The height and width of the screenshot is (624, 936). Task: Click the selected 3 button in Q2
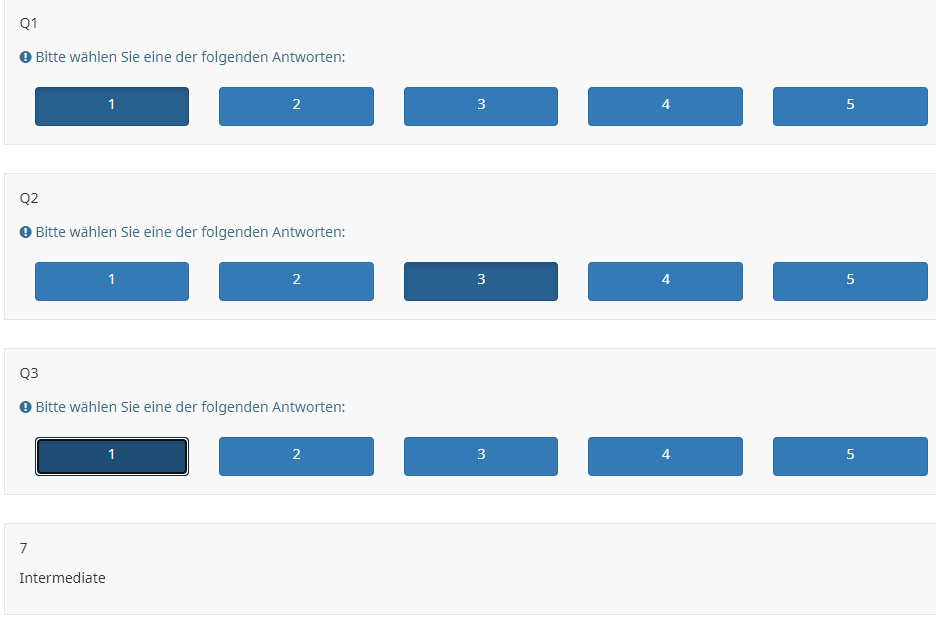tap(481, 281)
